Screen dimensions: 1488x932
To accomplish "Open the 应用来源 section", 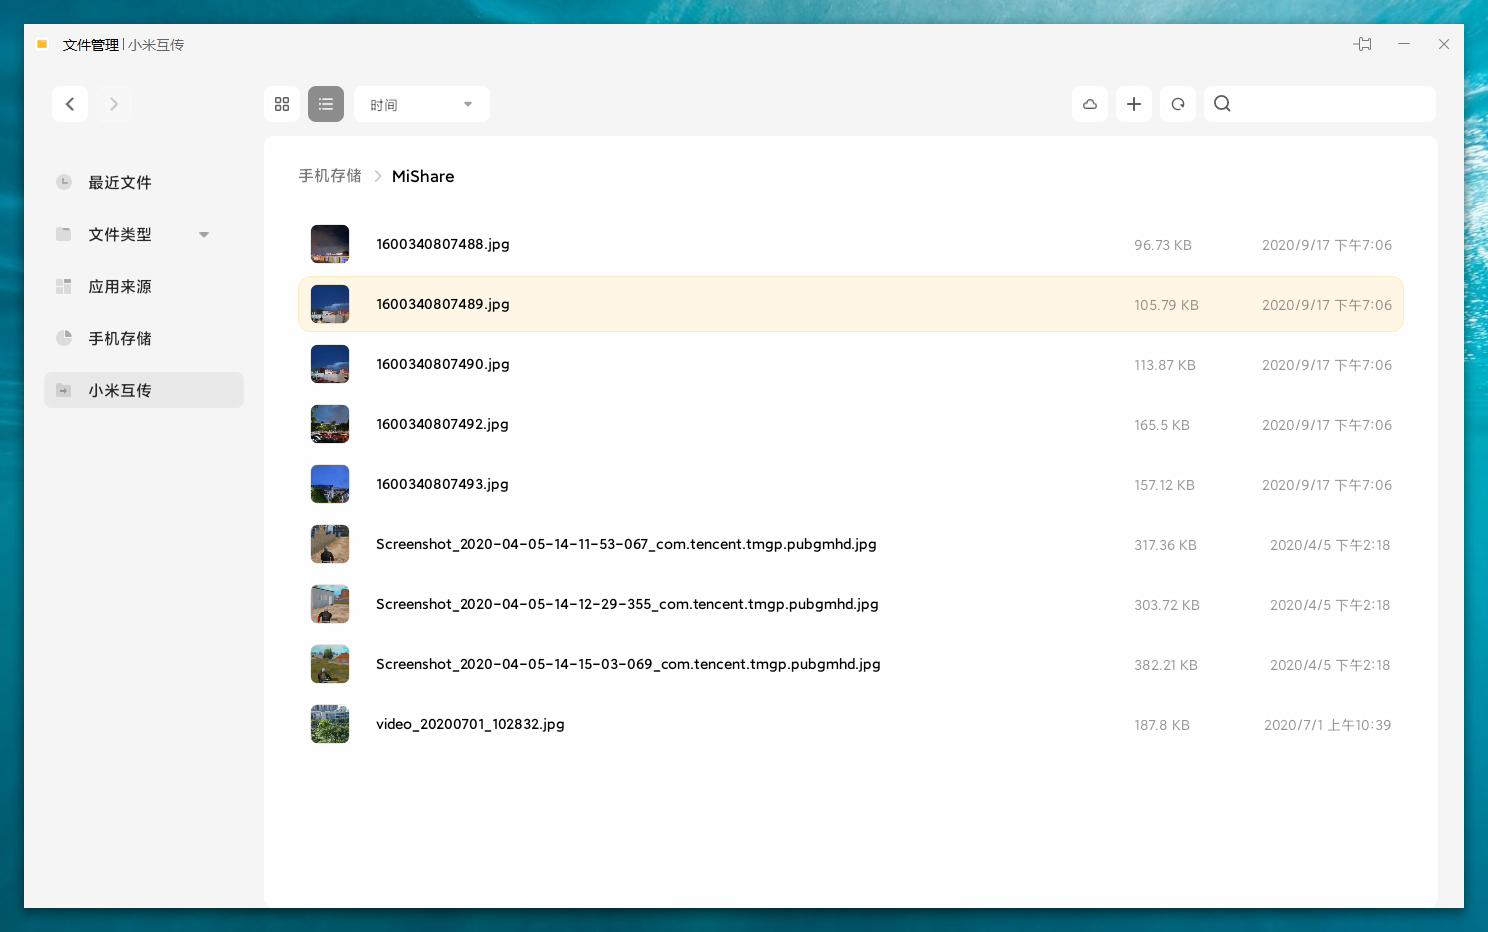I will click(120, 287).
